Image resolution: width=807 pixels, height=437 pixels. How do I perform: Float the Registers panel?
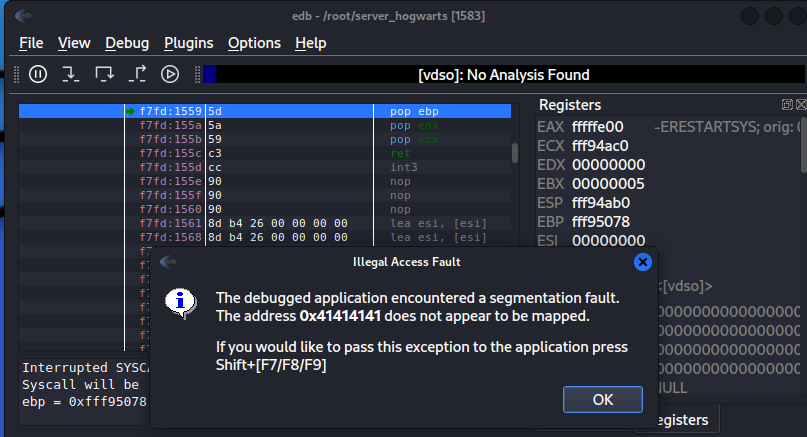pos(787,105)
